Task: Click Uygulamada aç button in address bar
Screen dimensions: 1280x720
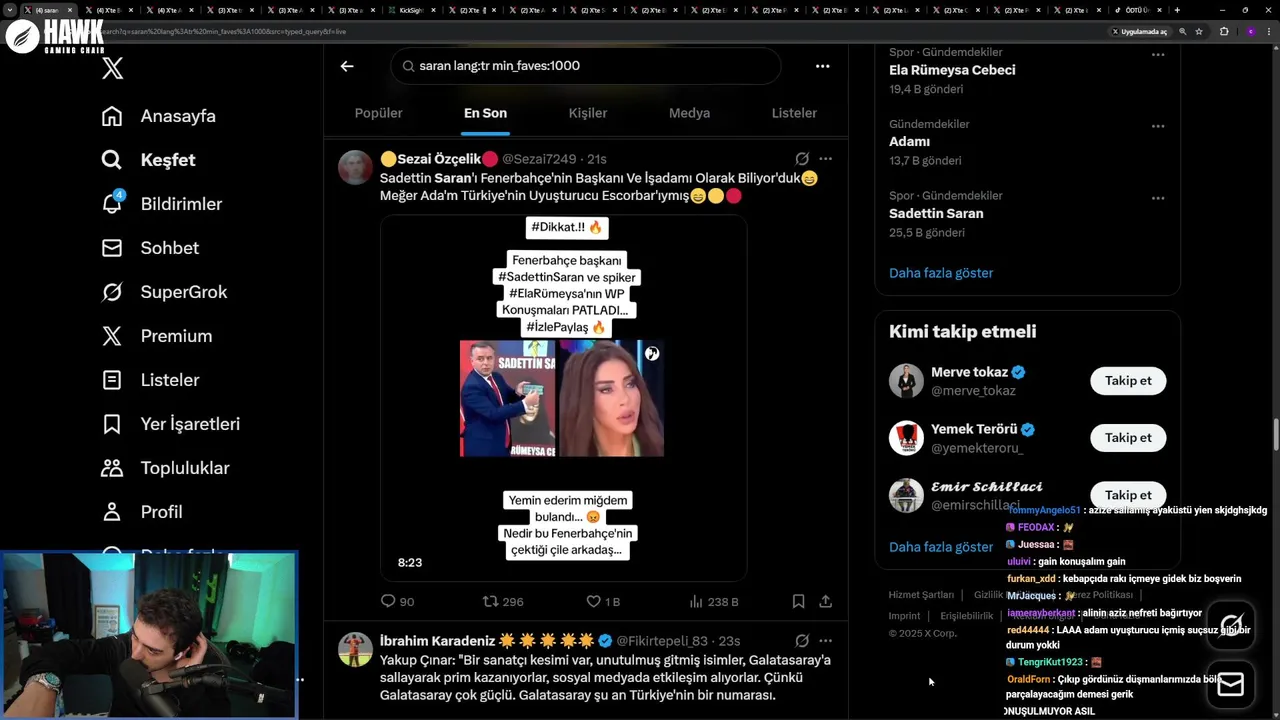Action: point(1139,32)
